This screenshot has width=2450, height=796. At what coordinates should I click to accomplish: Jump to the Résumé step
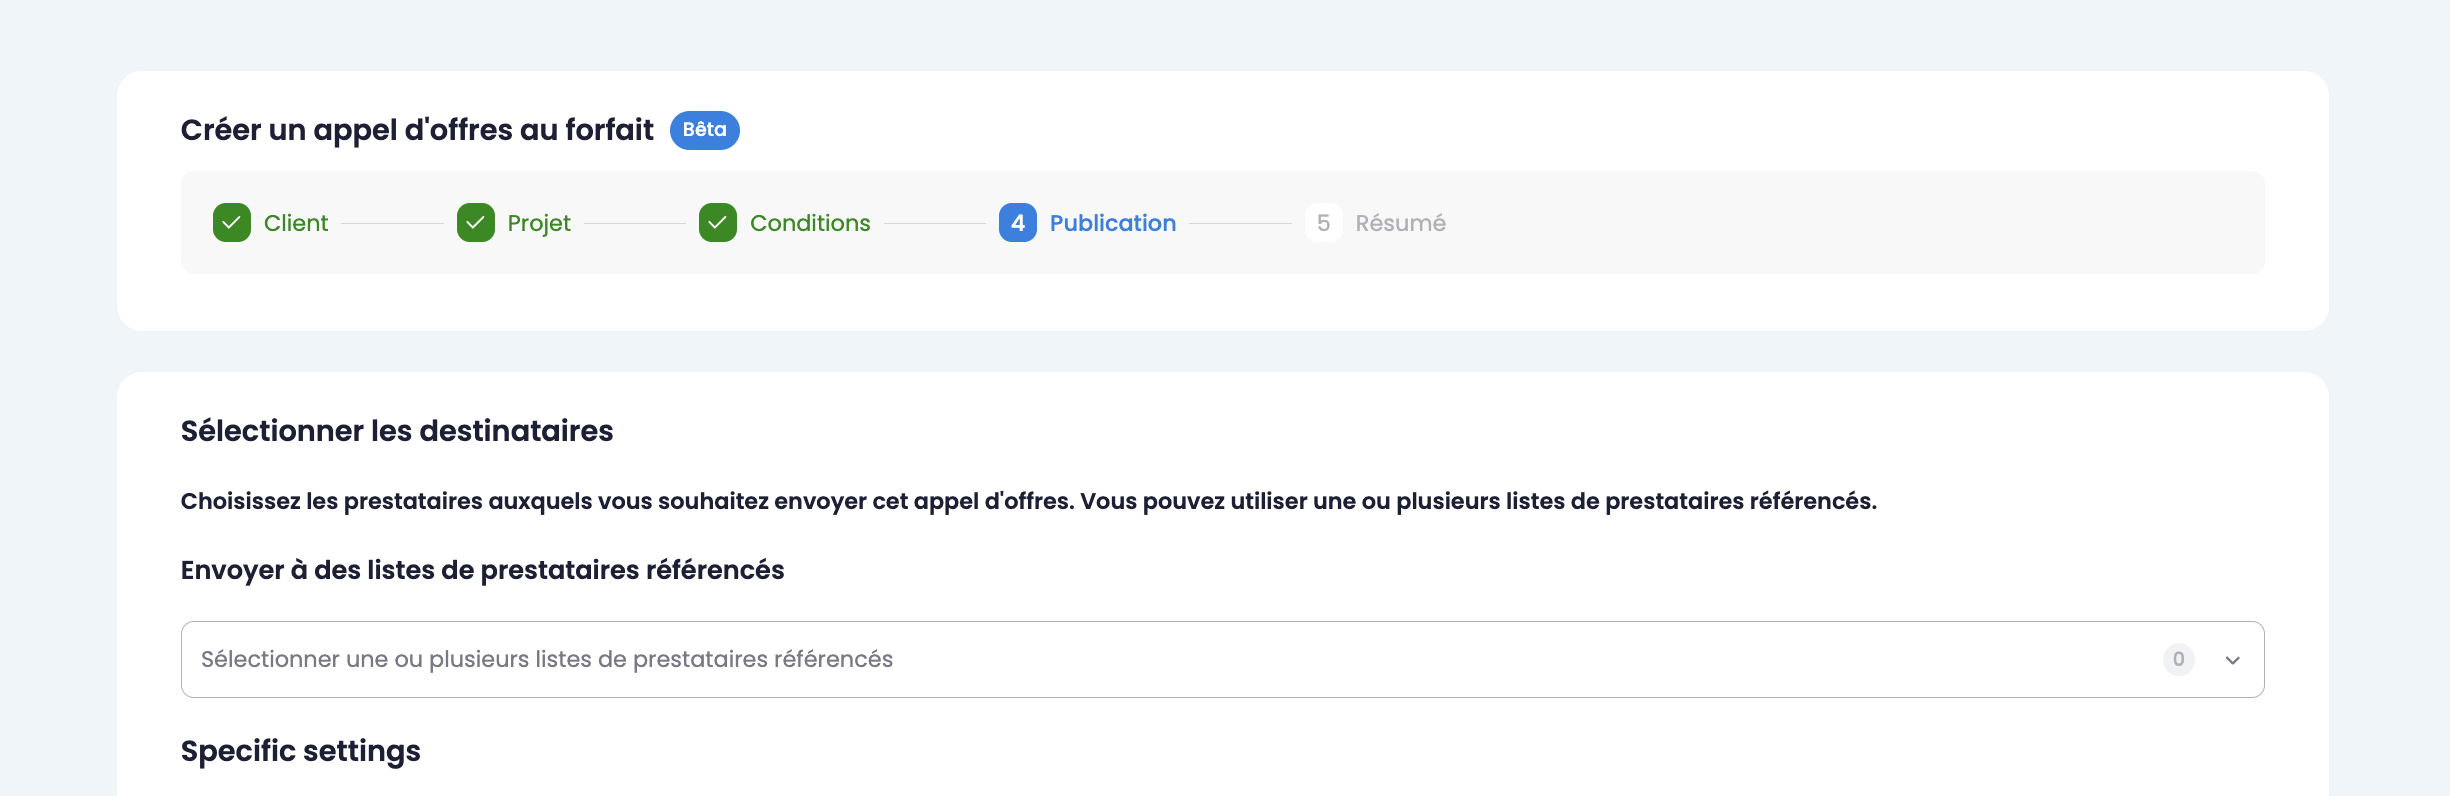(x=1400, y=223)
